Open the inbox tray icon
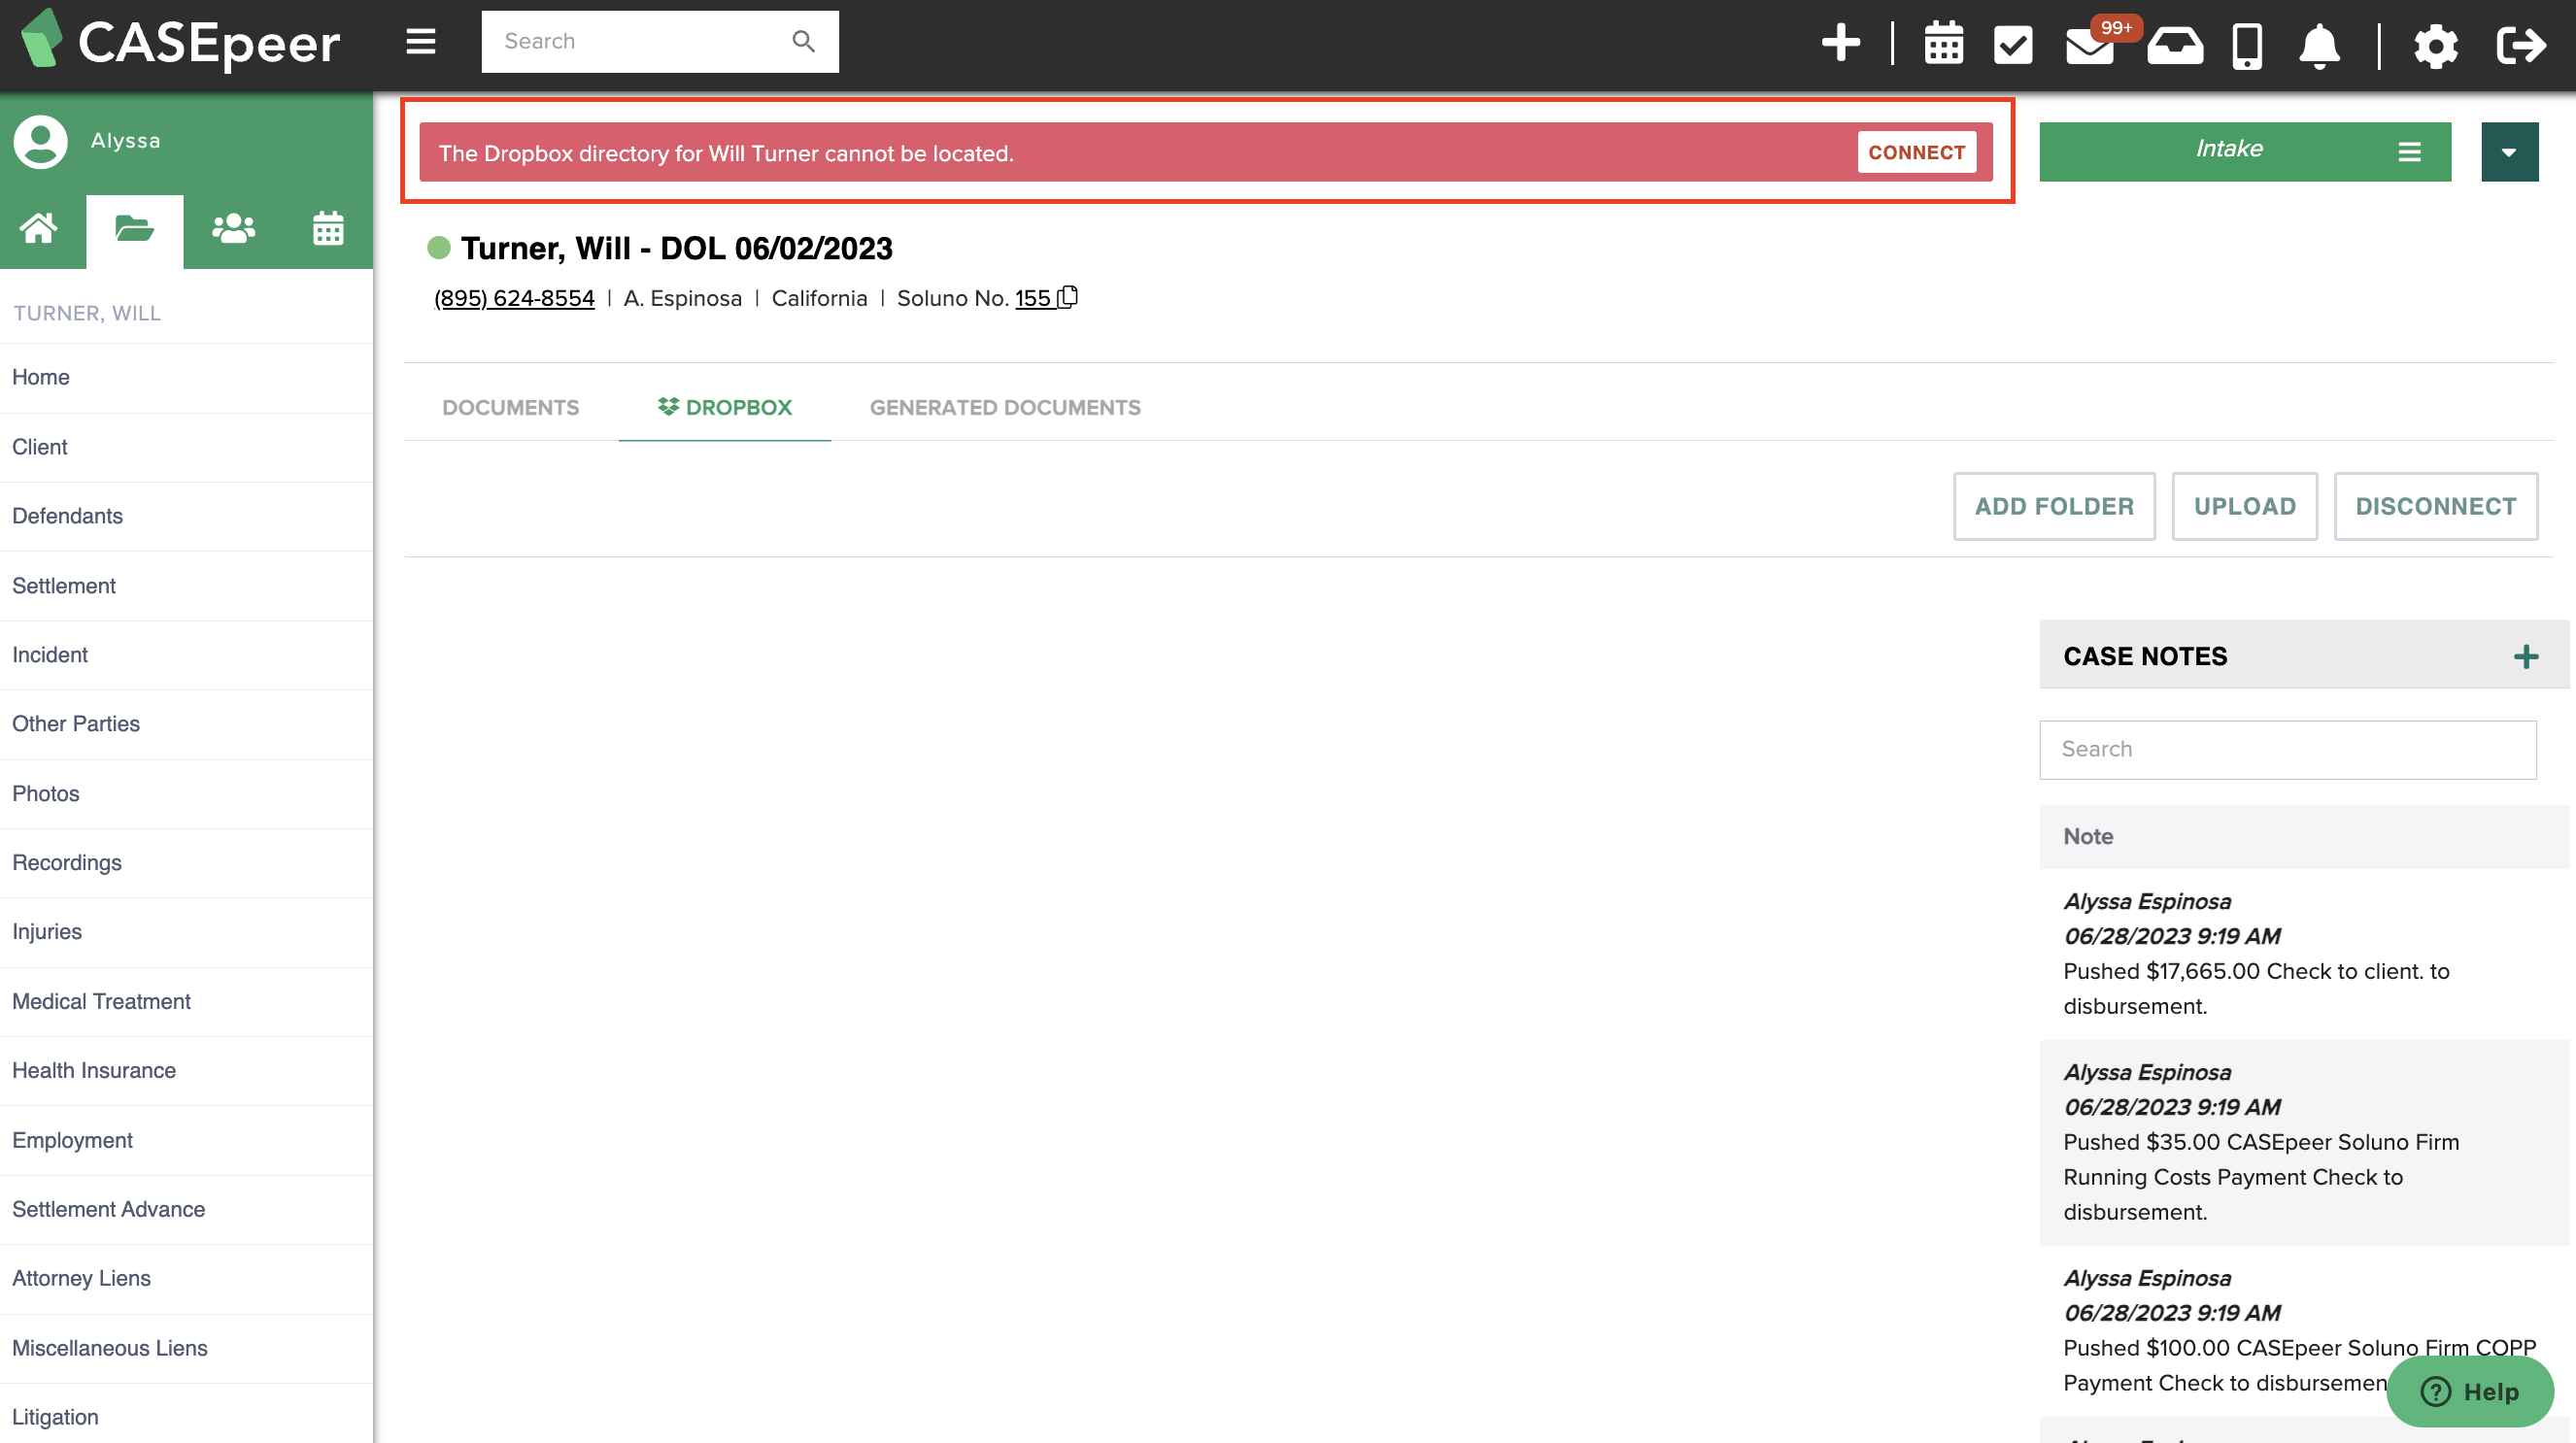 pyautogui.click(x=2175, y=45)
